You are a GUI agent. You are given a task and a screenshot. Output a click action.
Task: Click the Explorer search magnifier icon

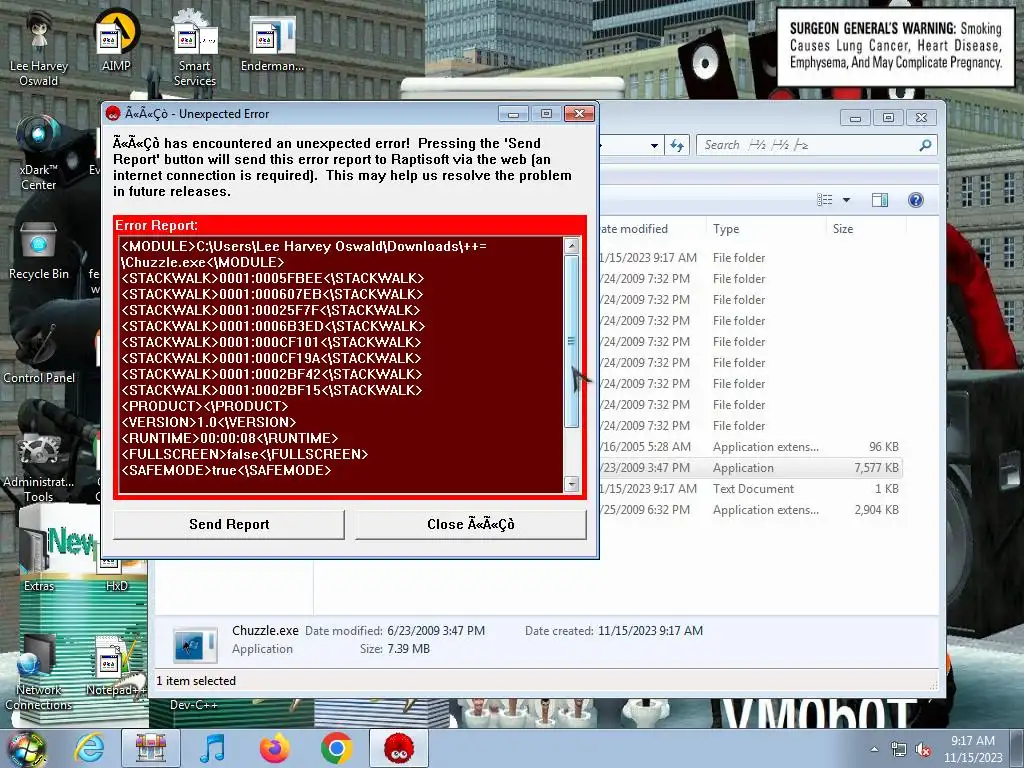(925, 145)
